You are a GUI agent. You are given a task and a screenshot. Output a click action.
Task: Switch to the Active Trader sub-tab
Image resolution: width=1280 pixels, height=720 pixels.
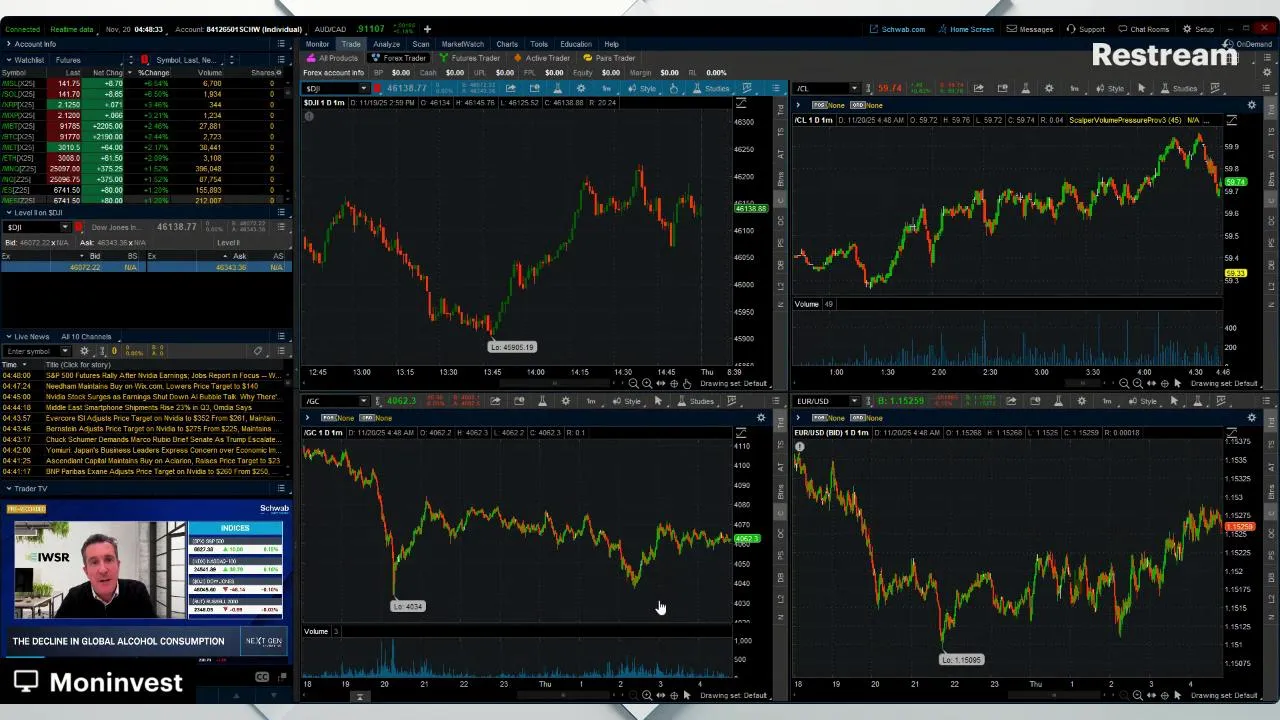pyautogui.click(x=543, y=58)
